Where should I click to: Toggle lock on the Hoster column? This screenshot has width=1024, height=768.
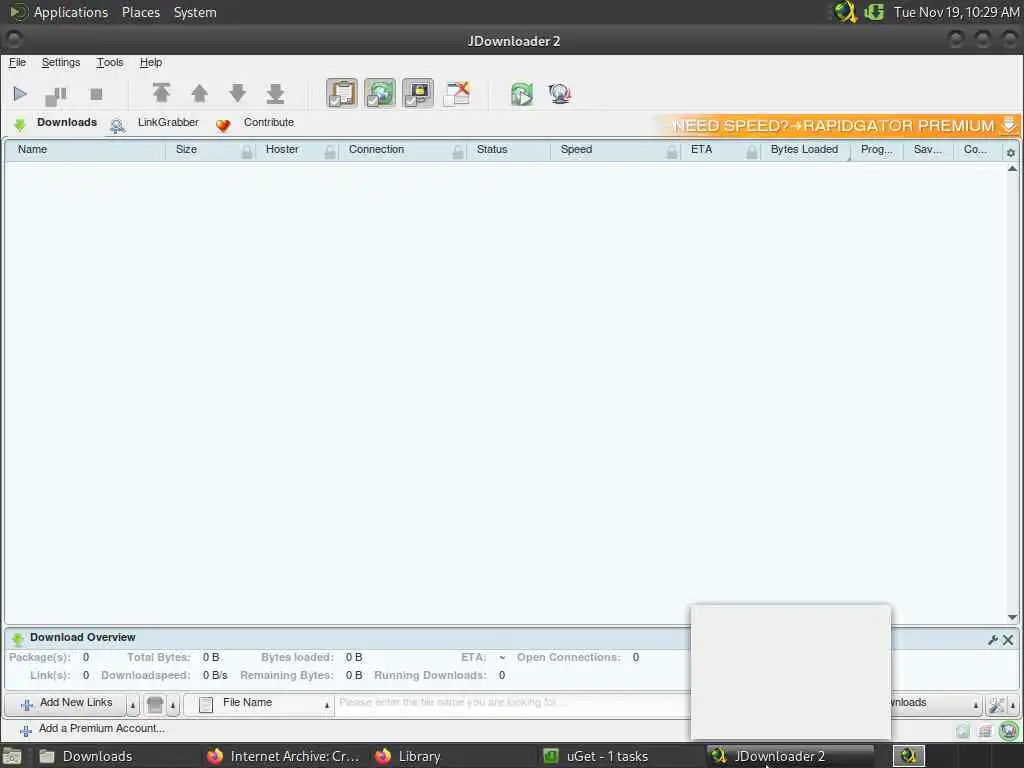coord(330,152)
